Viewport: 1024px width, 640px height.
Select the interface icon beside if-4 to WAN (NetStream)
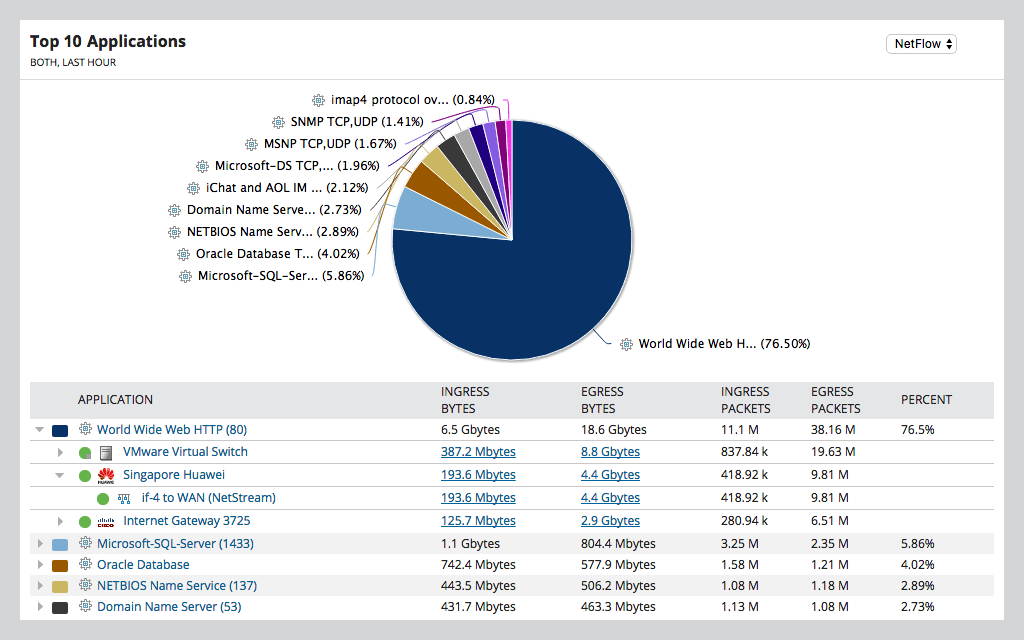124,497
